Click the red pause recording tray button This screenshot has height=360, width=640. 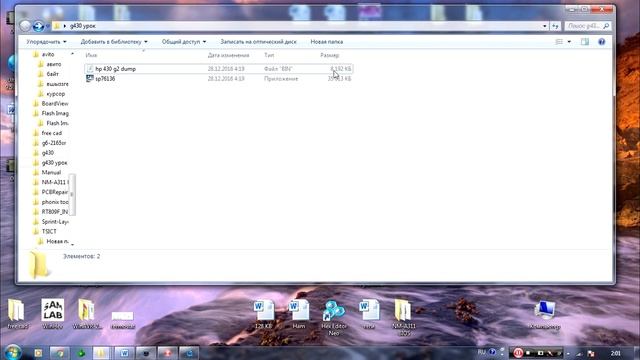coord(518,353)
